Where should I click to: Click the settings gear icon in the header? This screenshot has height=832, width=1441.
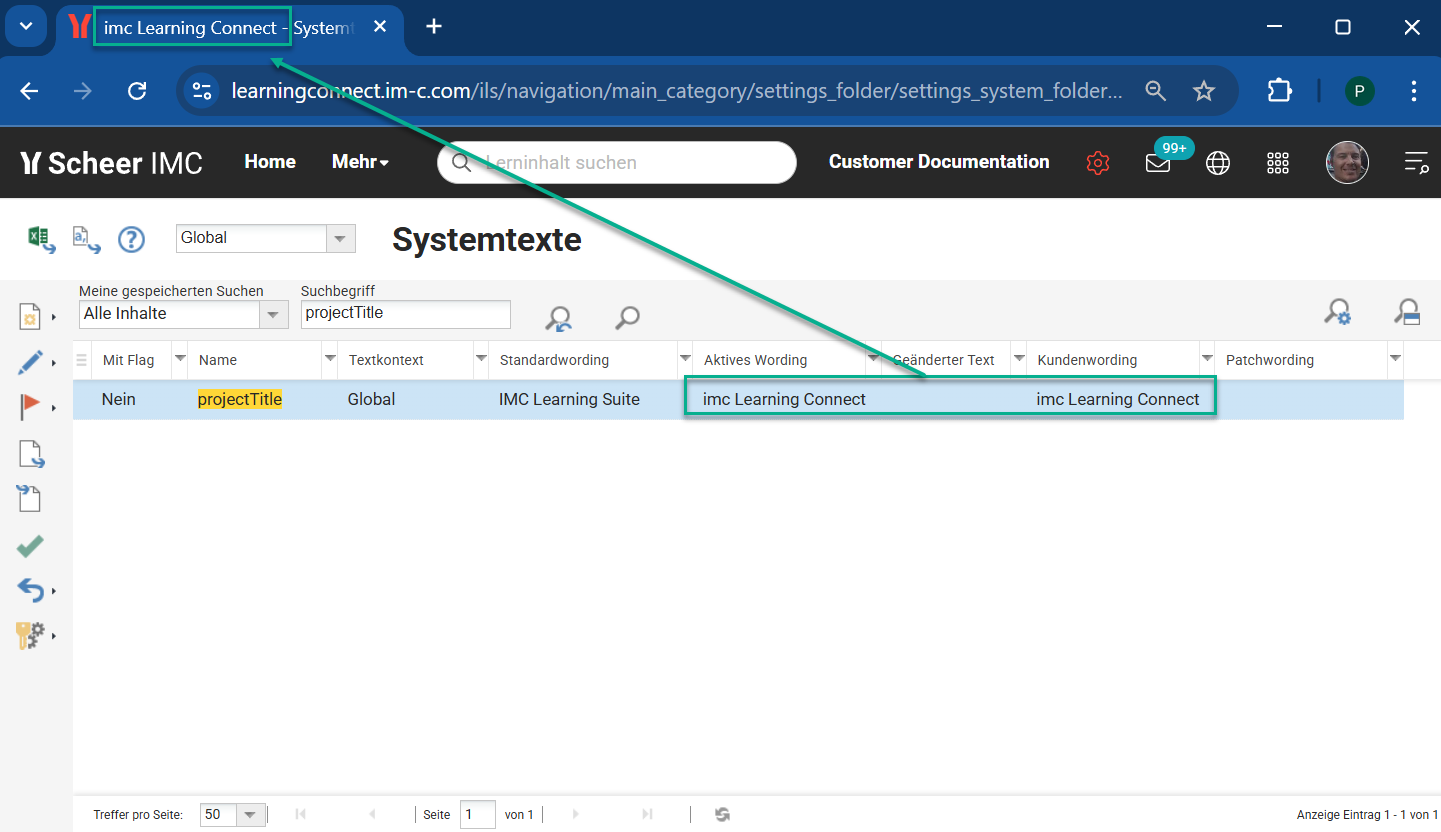point(1097,162)
